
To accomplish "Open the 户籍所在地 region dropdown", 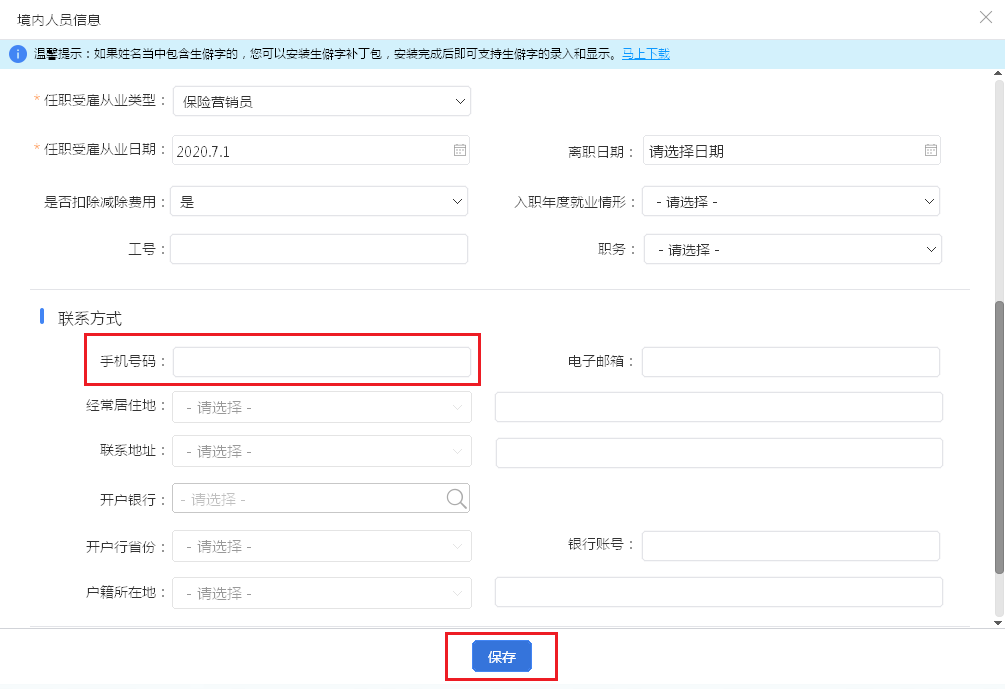I will pos(322,593).
